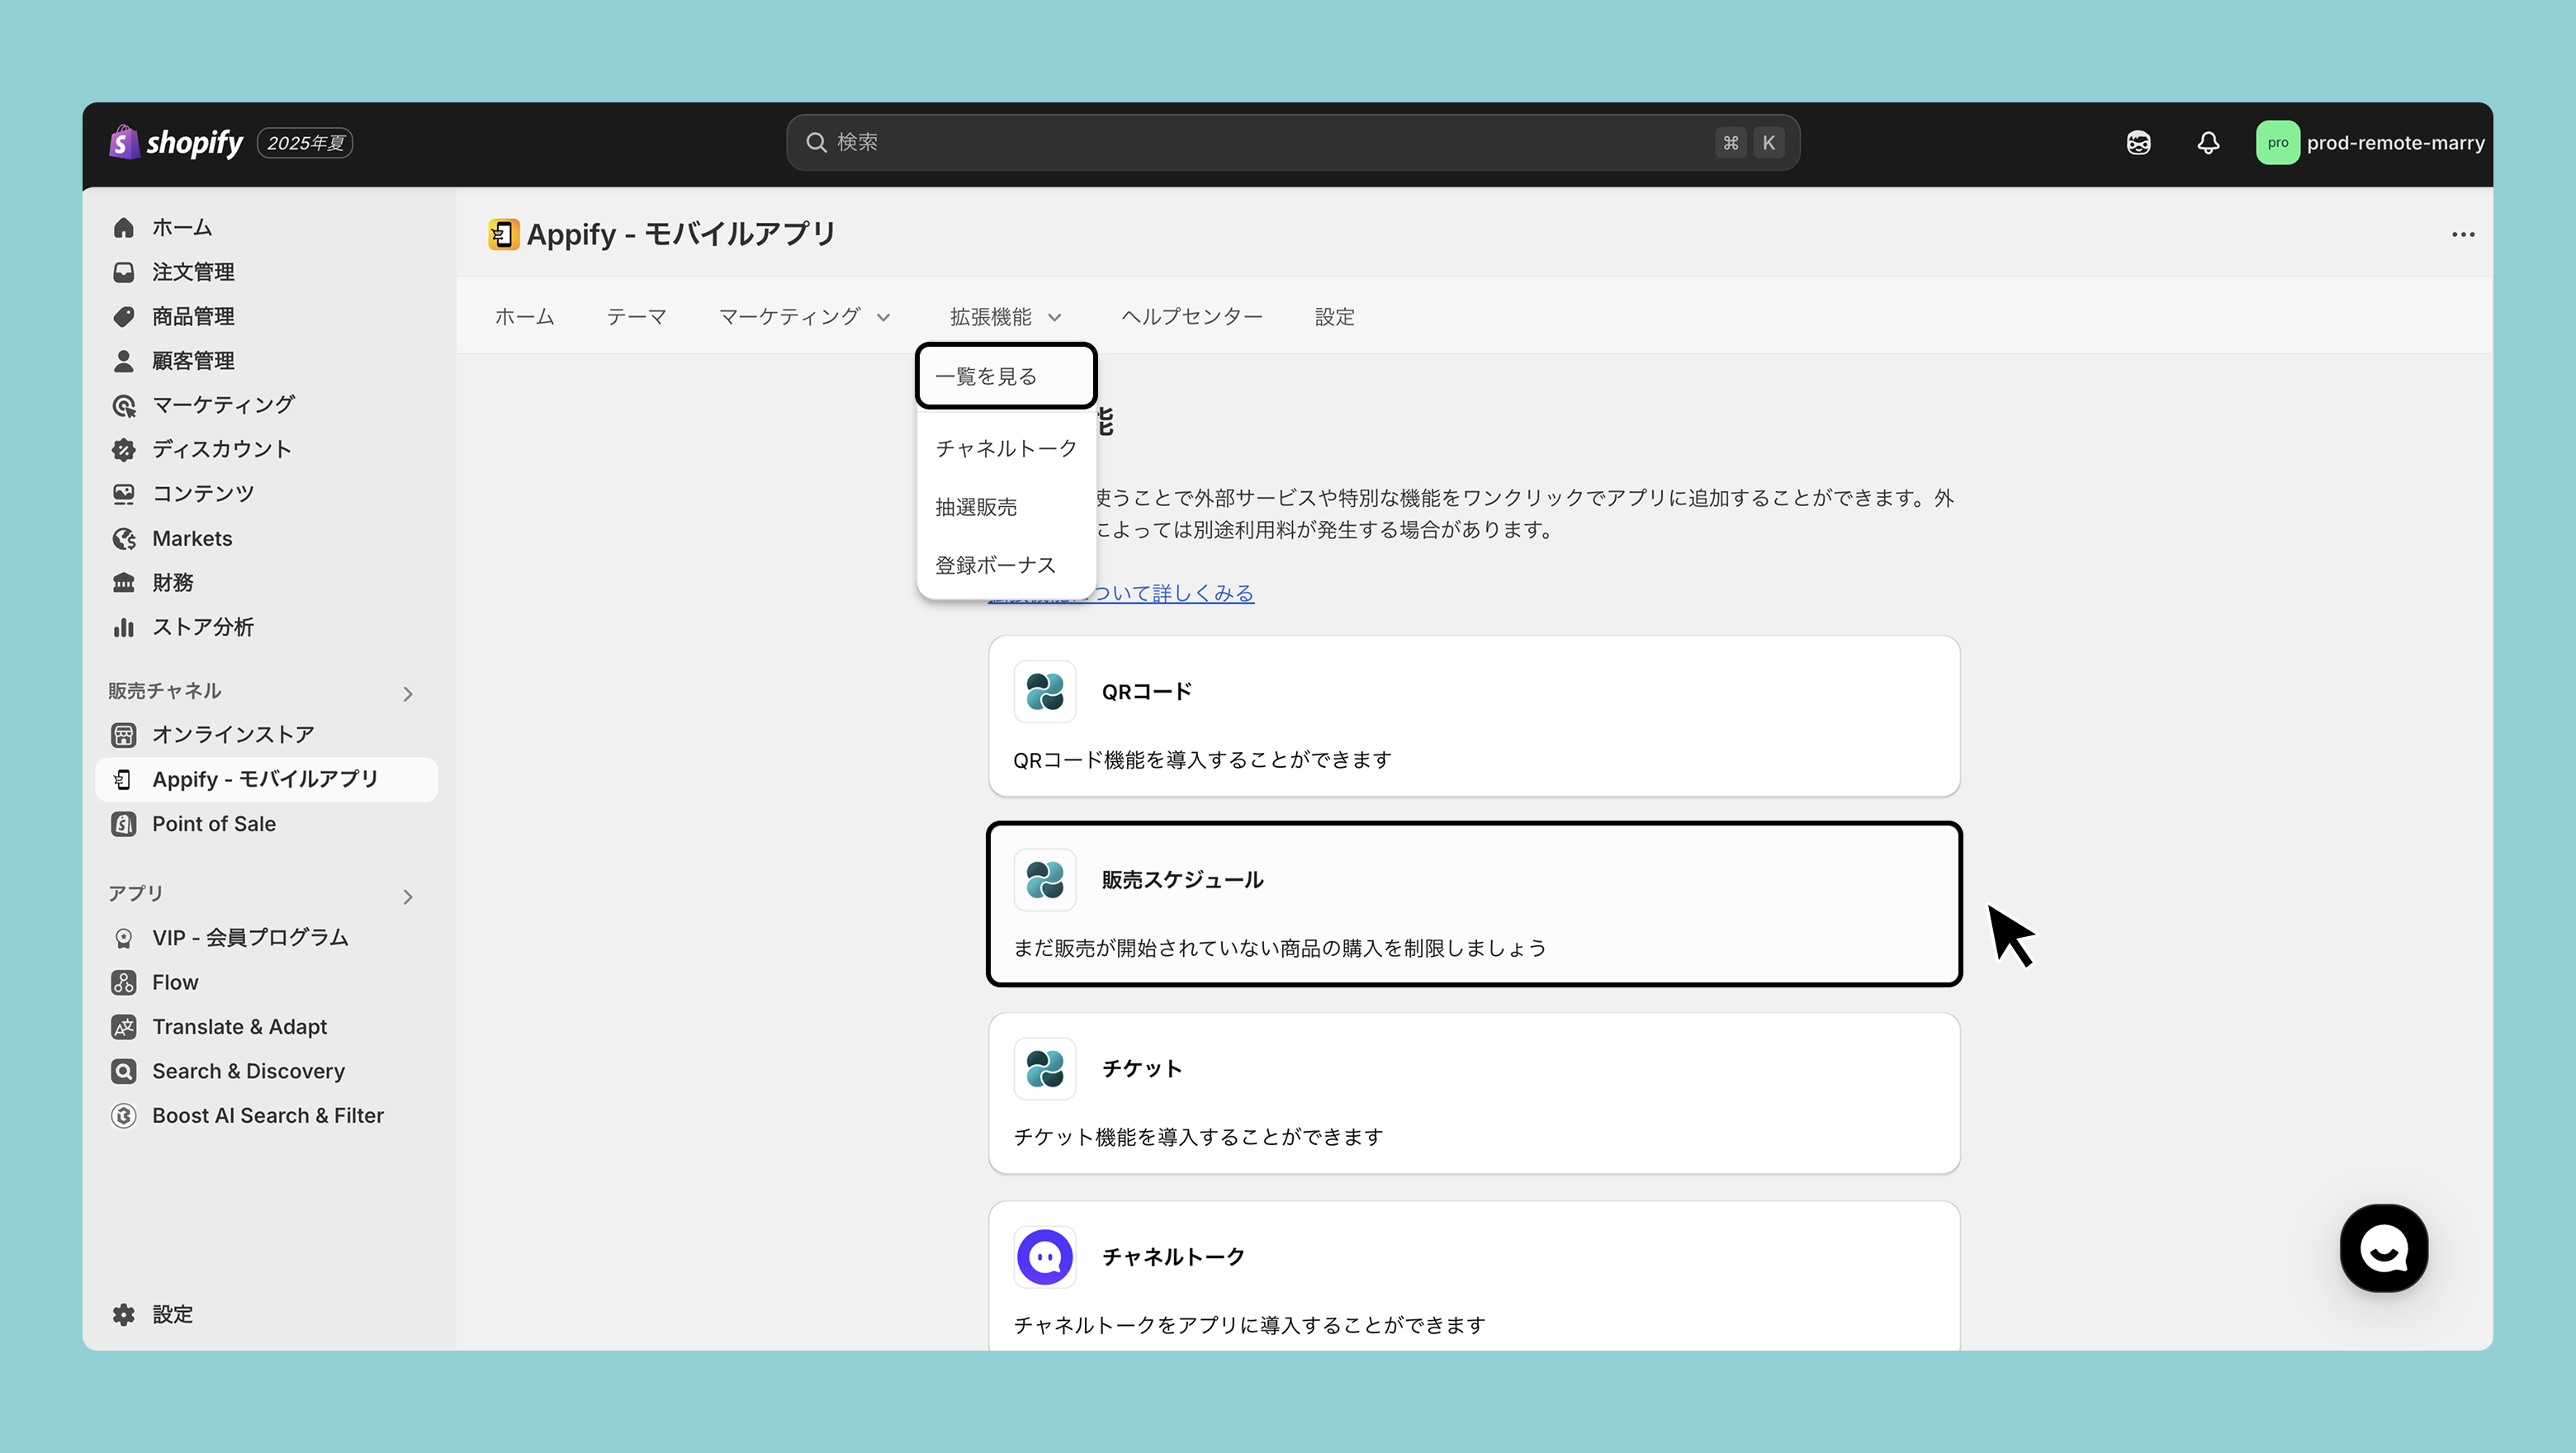This screenshot has height=1453, width=2576.
Task: Open the Sidekick assistant icon in top bar
Action: (2138, 143)
